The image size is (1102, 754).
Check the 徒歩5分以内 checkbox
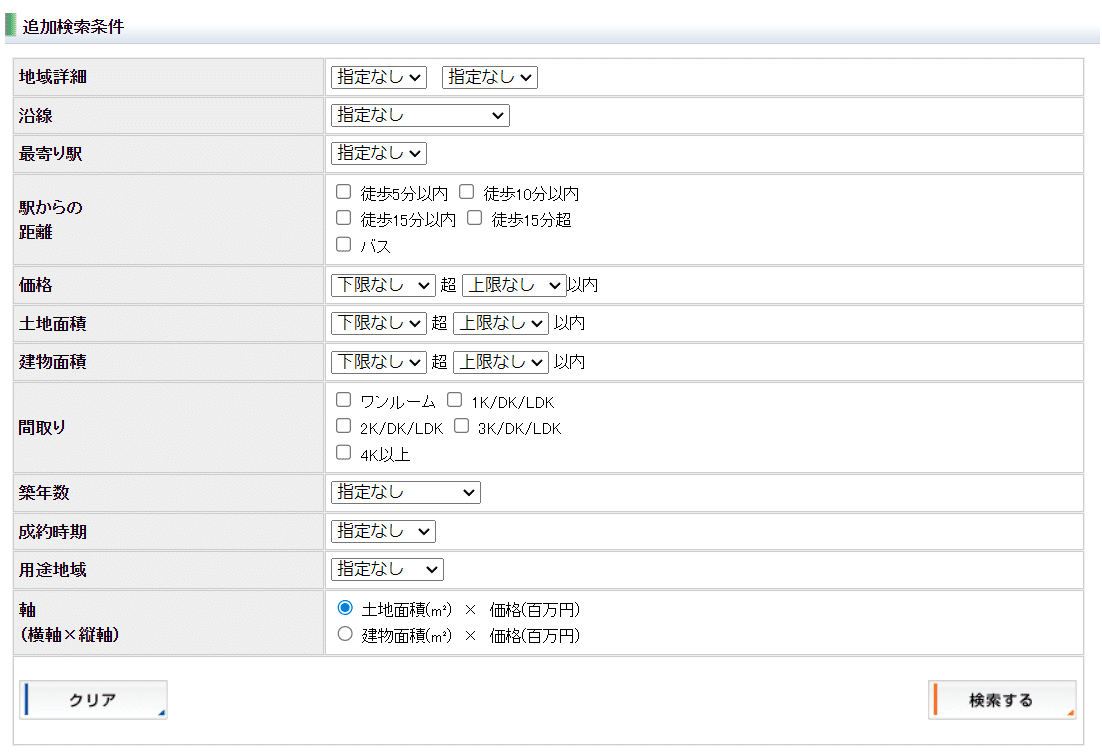click(x=344, y=192)
